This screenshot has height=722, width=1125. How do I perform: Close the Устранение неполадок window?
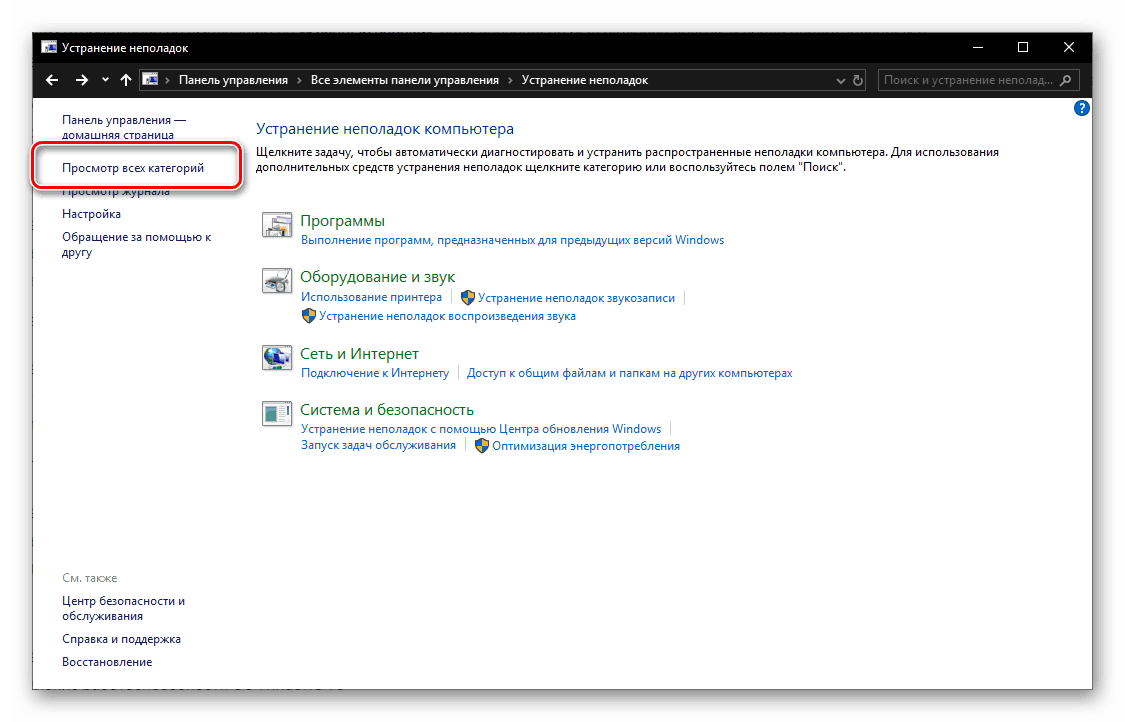pyautogui.click(x=1069, y=47)
